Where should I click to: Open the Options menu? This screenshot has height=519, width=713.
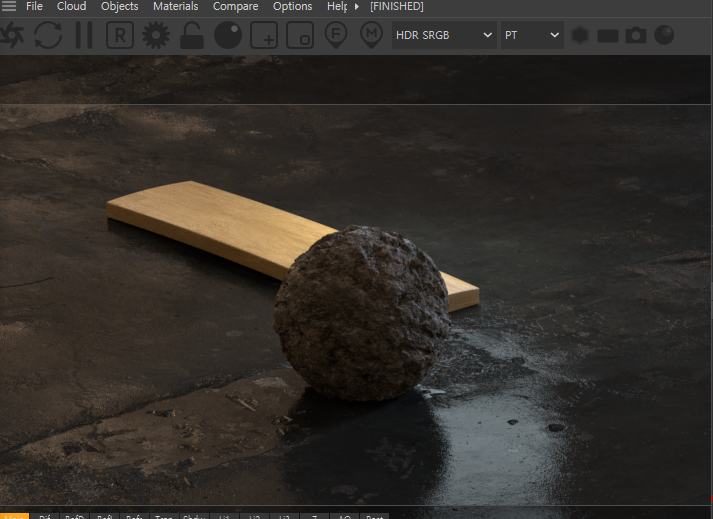click(x=292, y=6)
